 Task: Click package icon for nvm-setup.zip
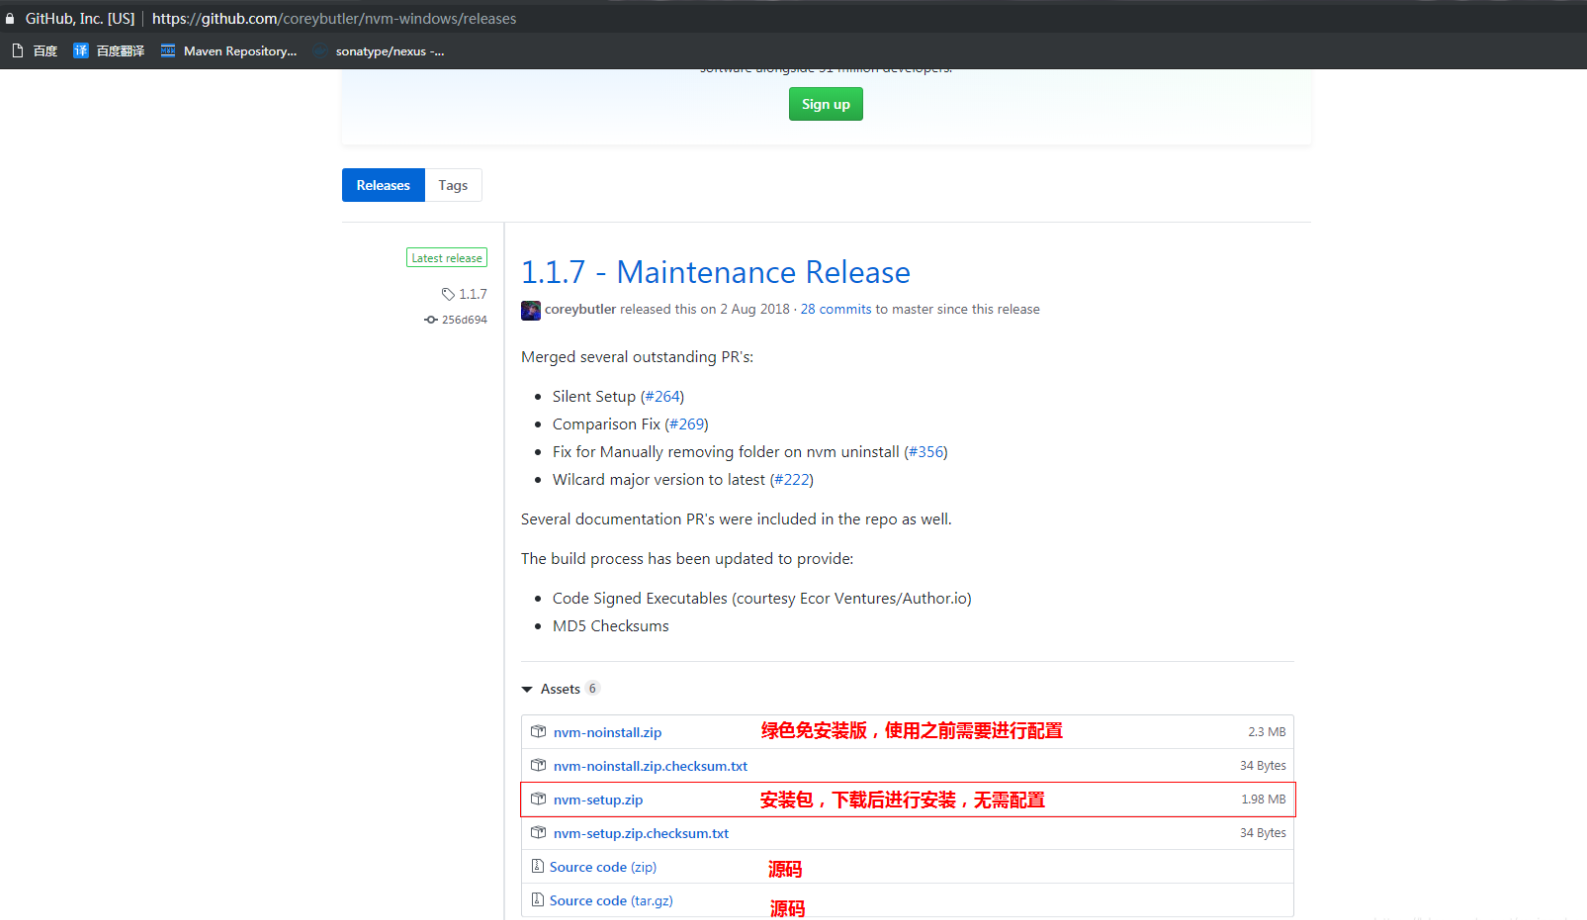[538, 800]
